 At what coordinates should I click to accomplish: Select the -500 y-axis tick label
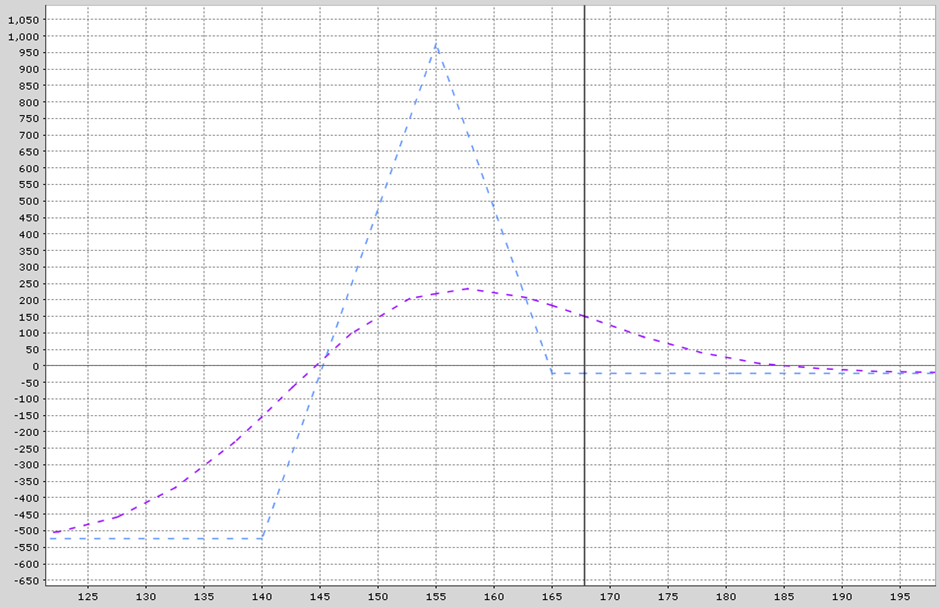coord(27,531)
